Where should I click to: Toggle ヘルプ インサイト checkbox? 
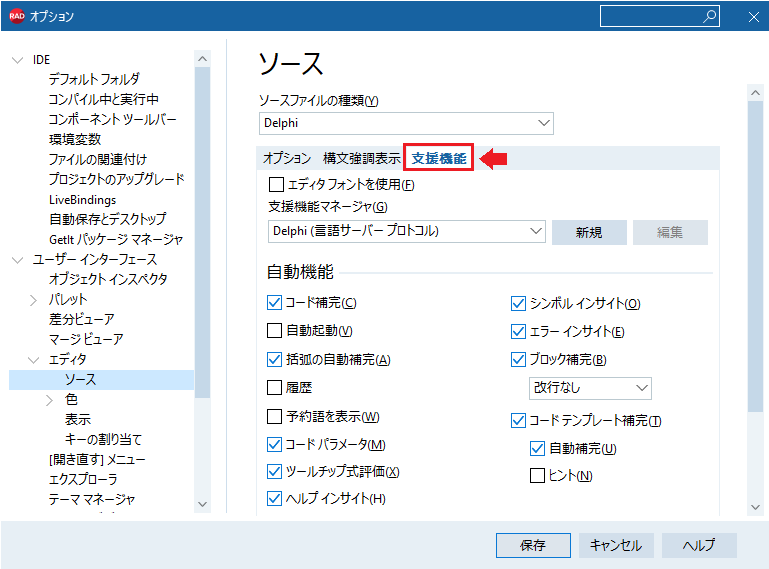[274, 498]
